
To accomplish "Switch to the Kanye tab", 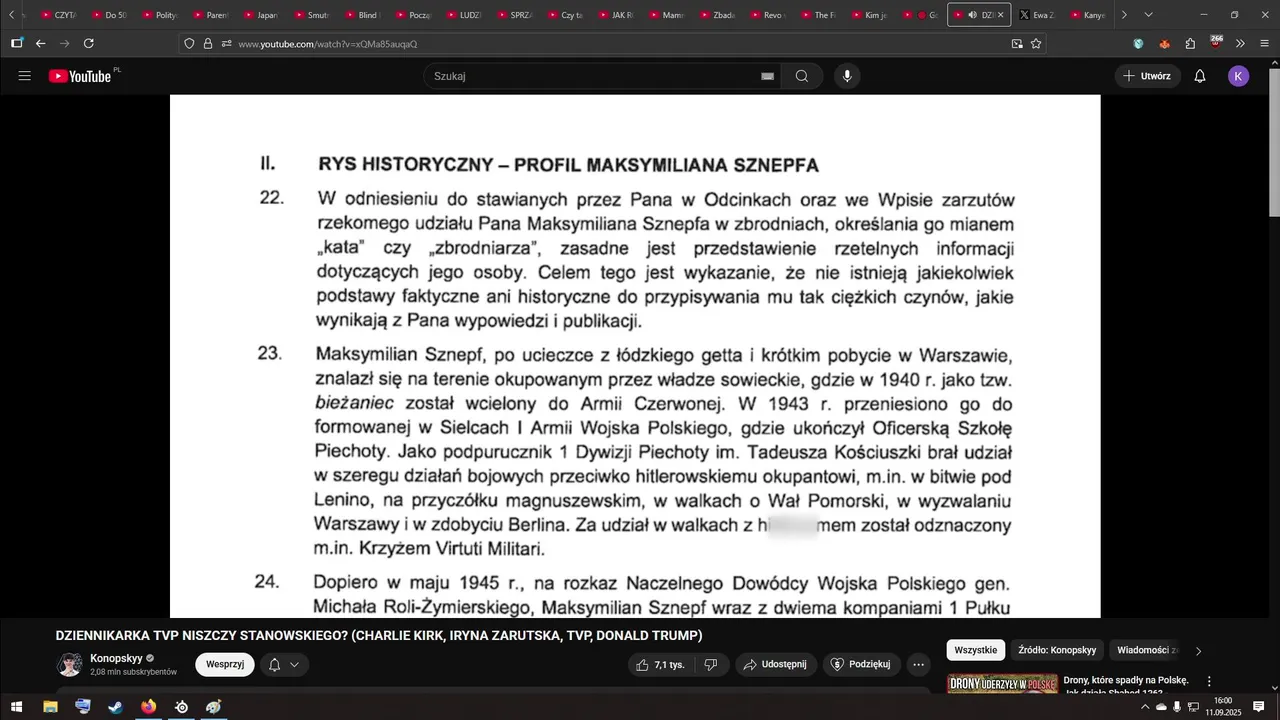I will pyautogui.click(x=1088, y=15).
